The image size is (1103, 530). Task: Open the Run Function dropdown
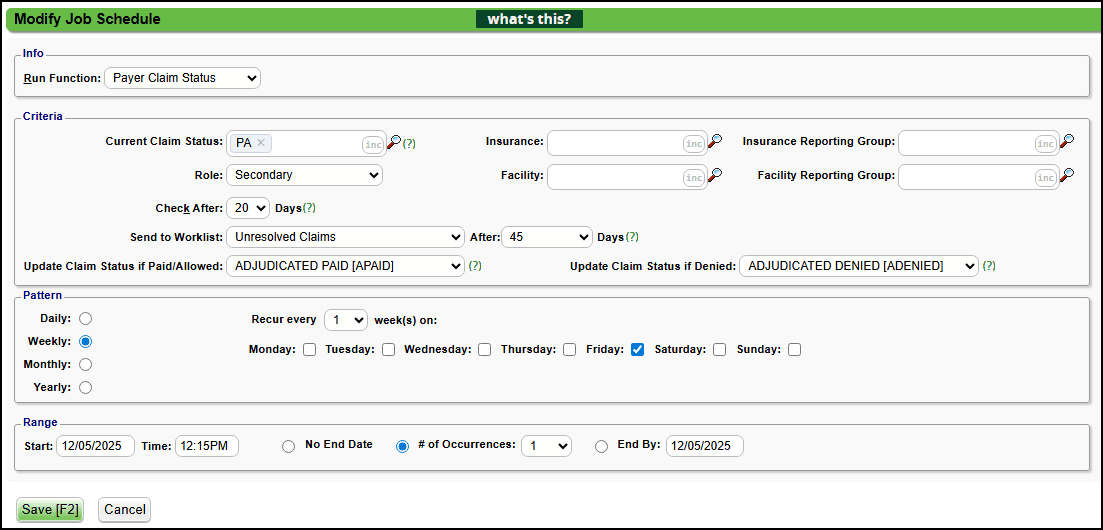[x=182, y=78]
